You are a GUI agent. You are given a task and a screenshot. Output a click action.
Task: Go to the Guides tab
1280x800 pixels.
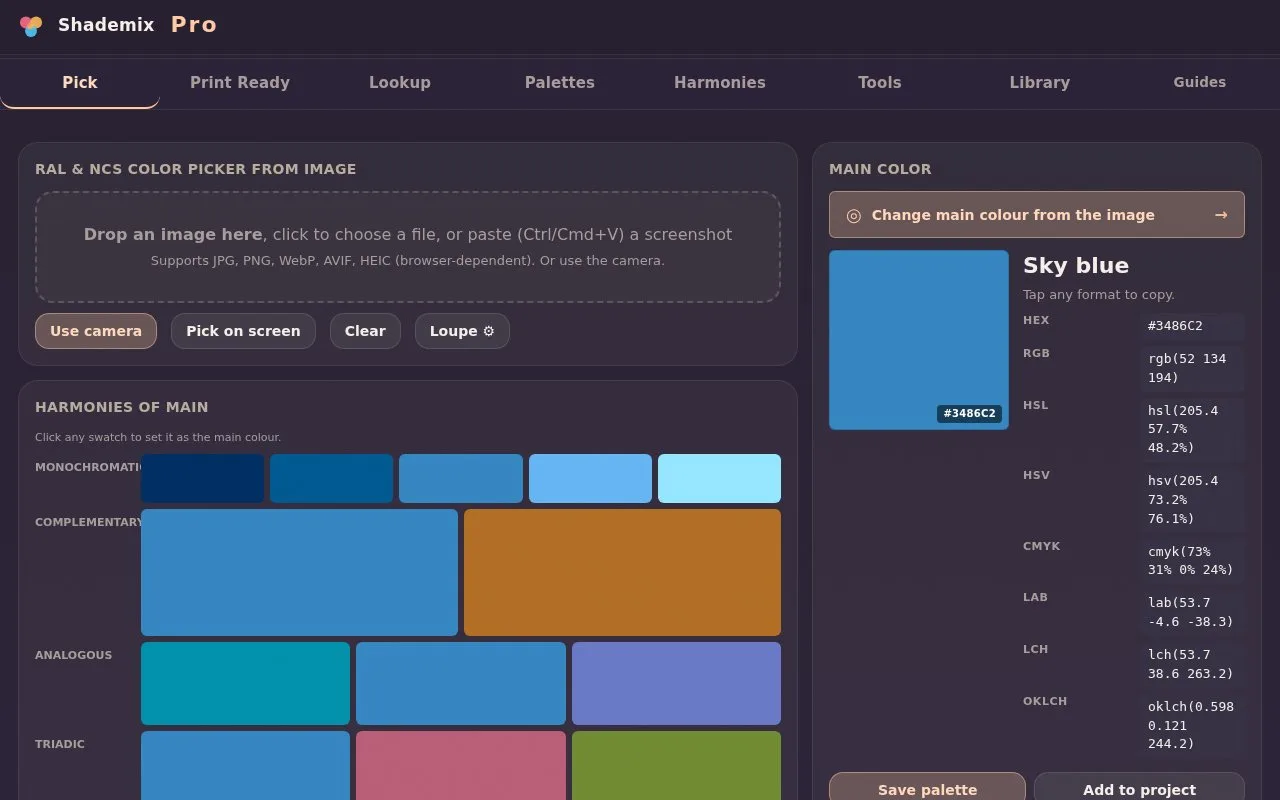tap(1200, 83)
